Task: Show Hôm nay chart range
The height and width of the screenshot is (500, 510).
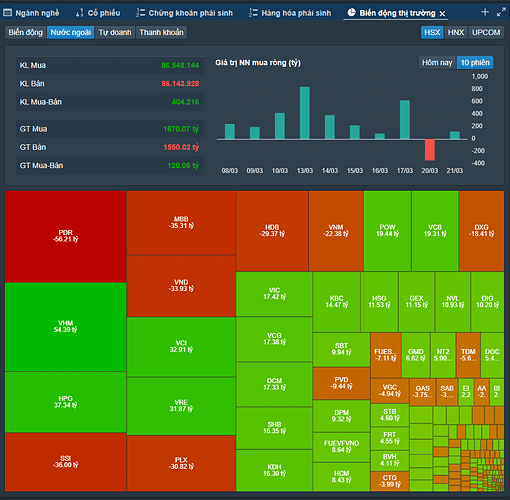Action: 437,63
